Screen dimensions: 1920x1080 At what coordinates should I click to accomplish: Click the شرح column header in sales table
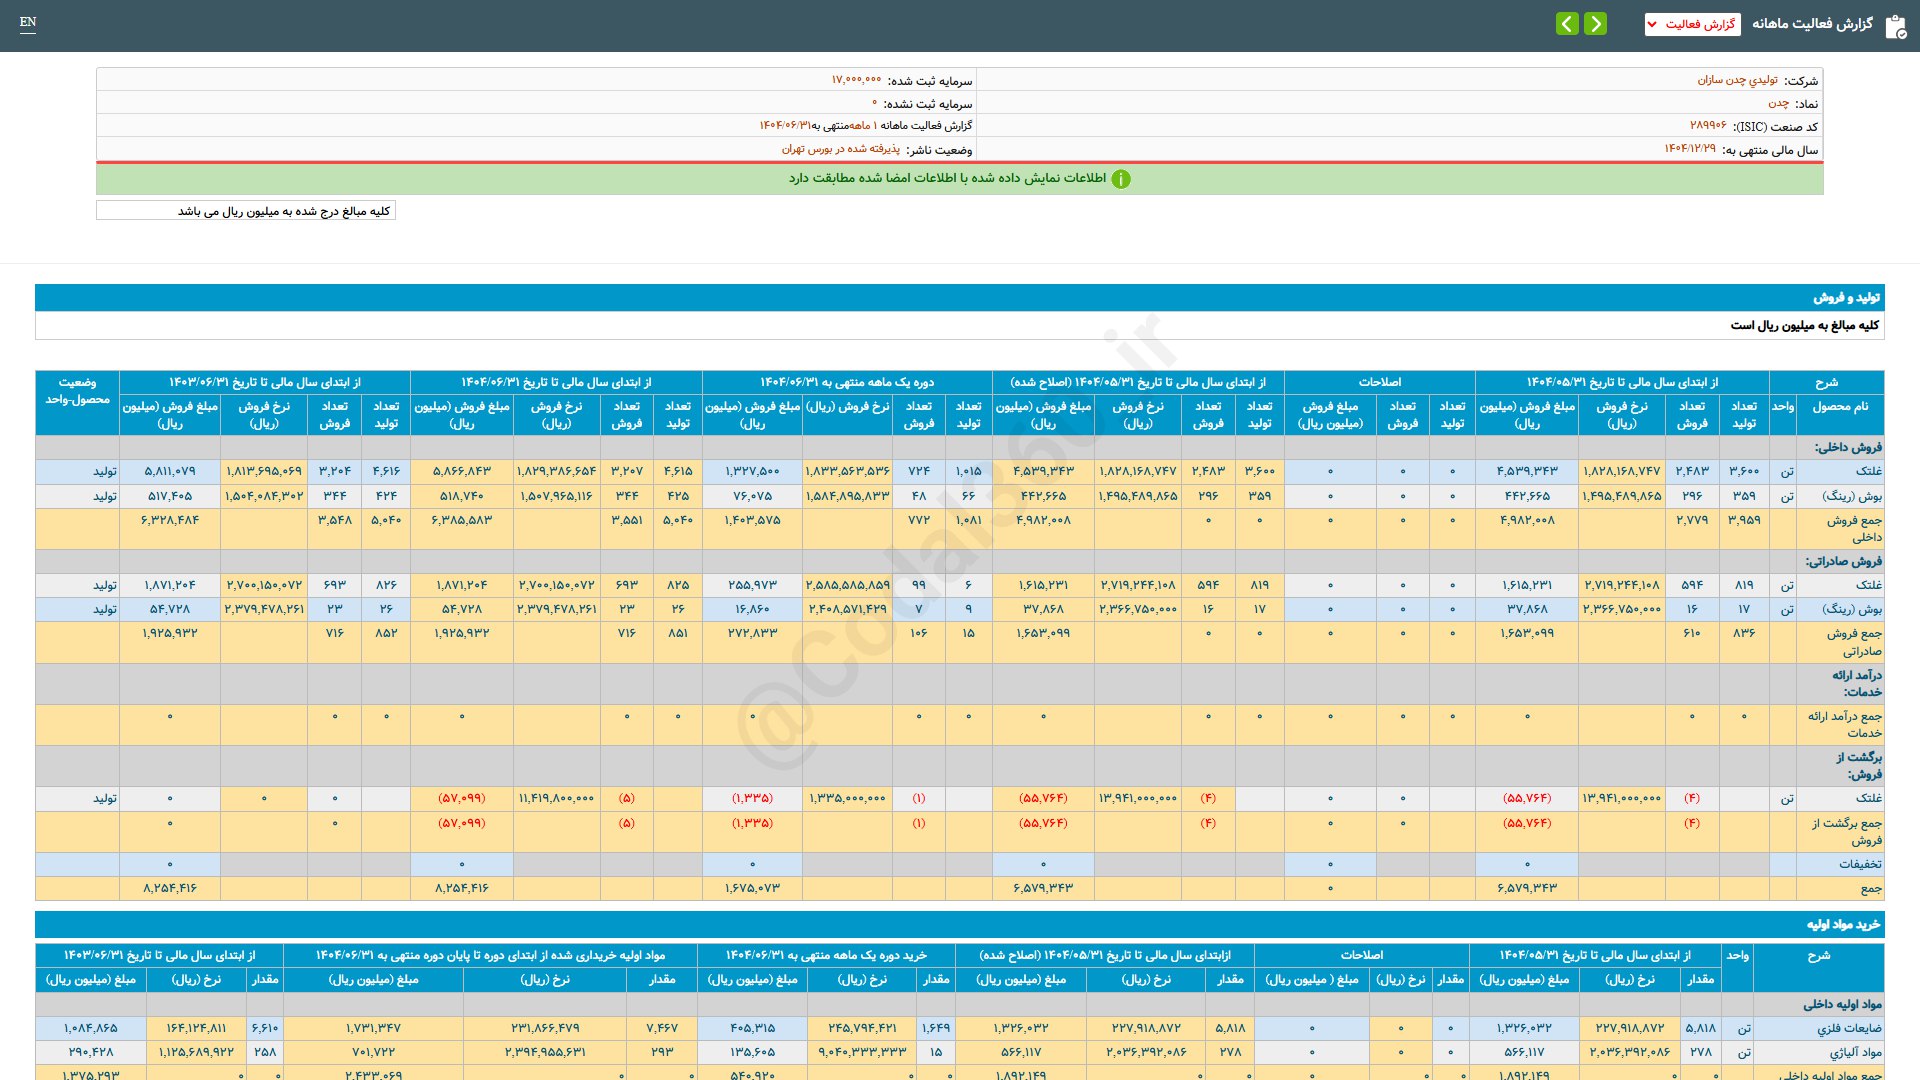pos(1826,382)
